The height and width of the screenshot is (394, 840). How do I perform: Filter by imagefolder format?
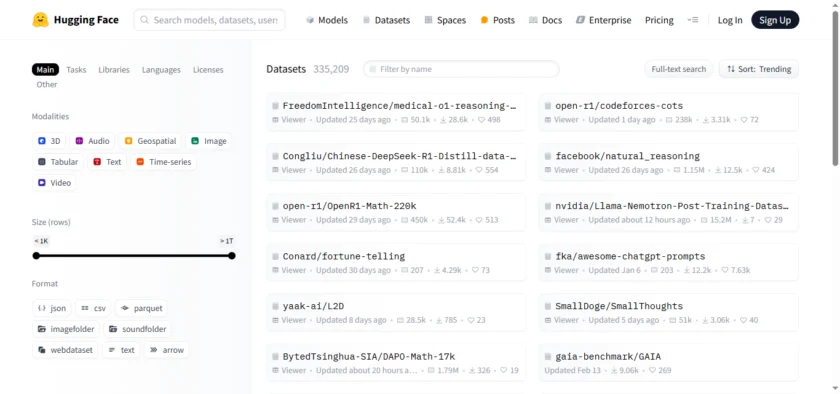point(66,329)
